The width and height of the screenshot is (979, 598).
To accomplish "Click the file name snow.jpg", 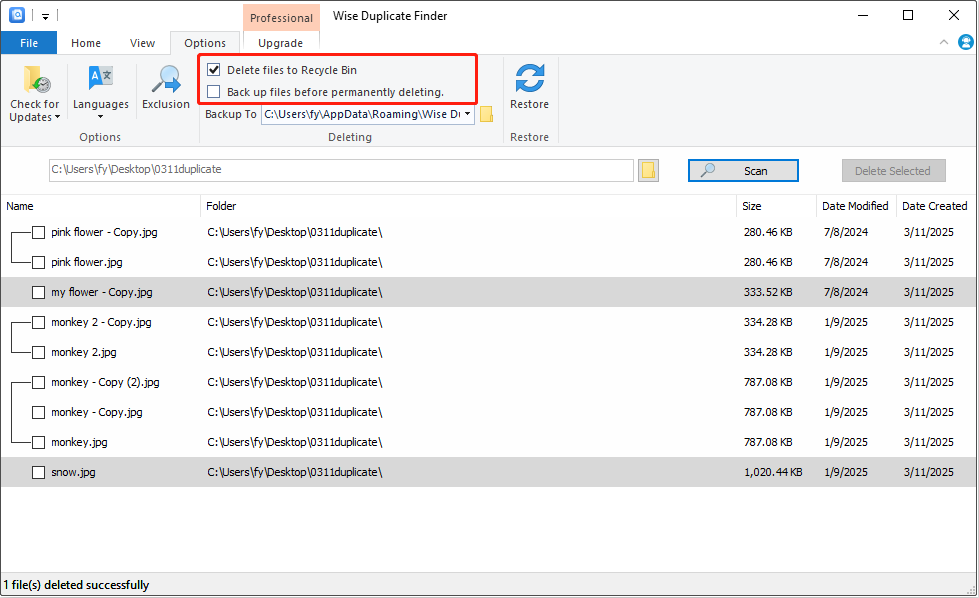I will tap(73, 473).
